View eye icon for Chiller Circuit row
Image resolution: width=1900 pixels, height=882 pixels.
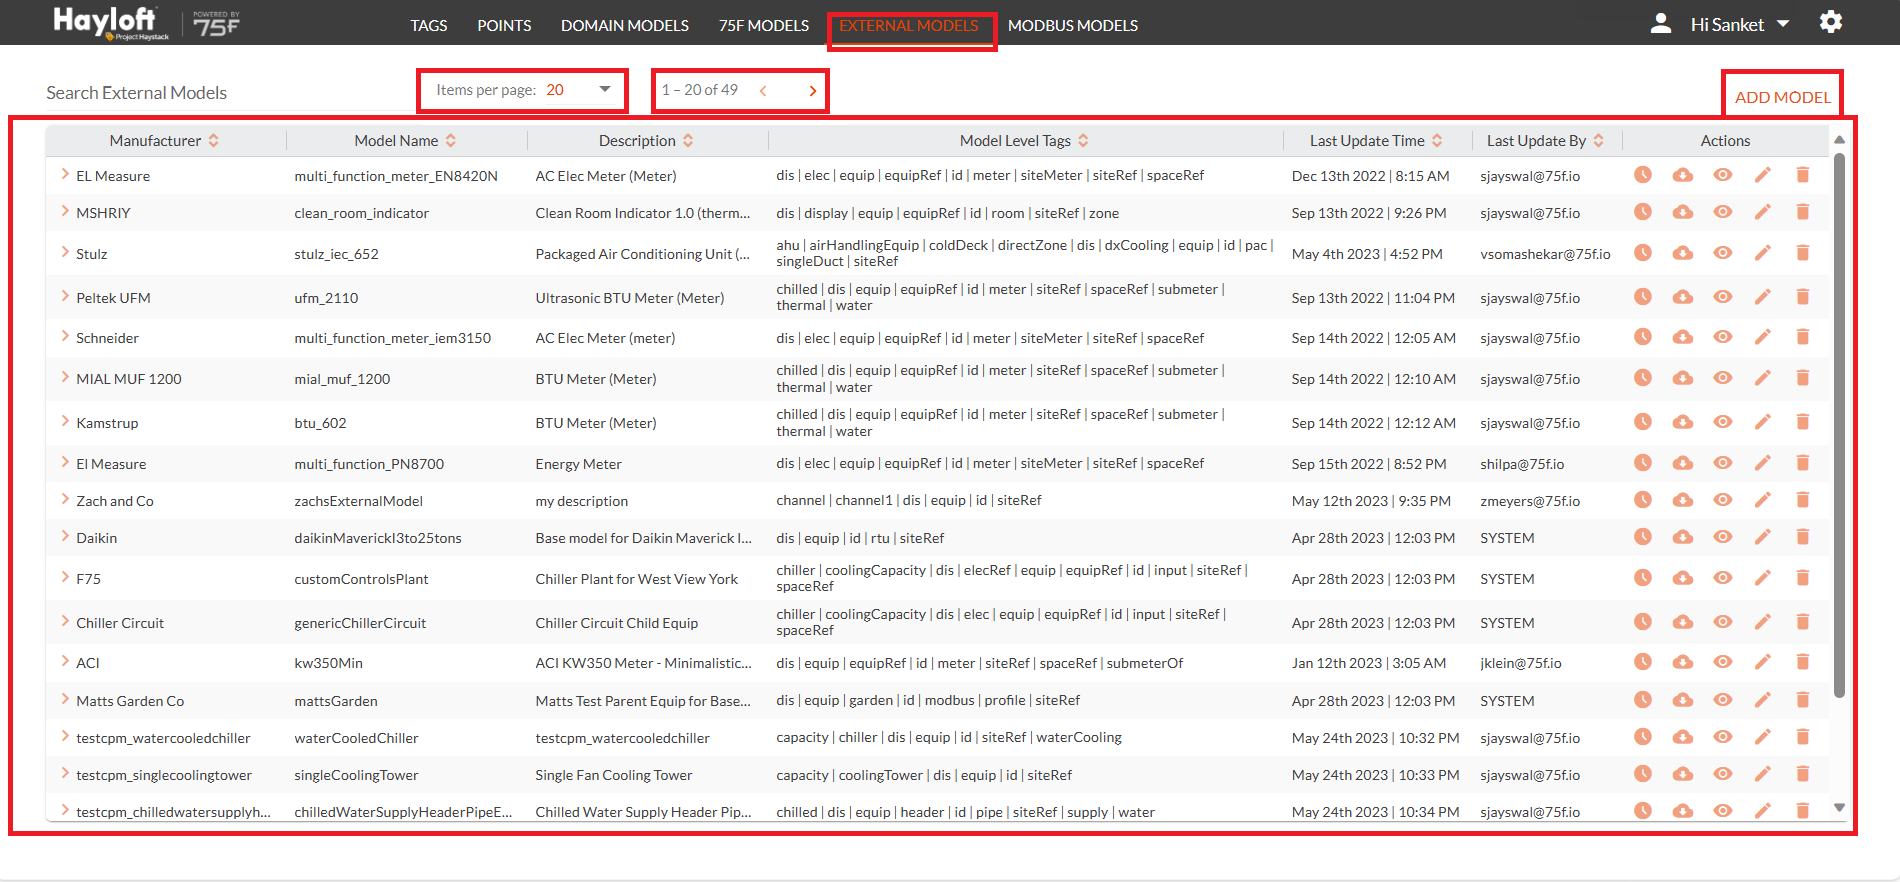[x=1722, y=622]
